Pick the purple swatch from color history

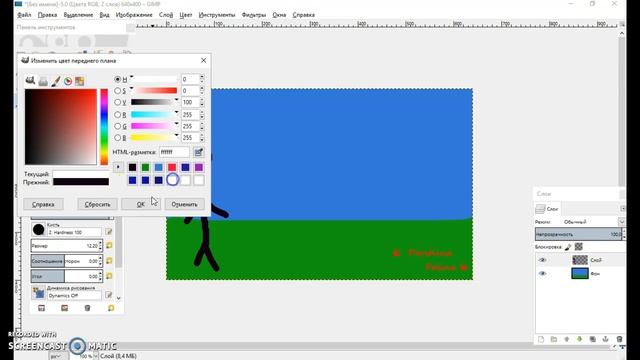point(198,167)
